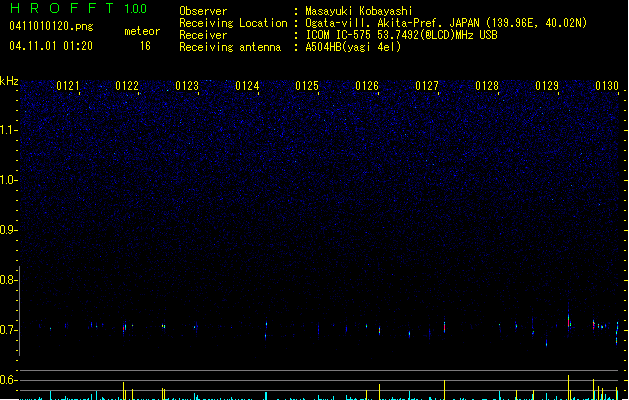Image resolution: width=629 pixels, height=400 pixels.
Task: Click time marker 0122
Action: [127, 86]
